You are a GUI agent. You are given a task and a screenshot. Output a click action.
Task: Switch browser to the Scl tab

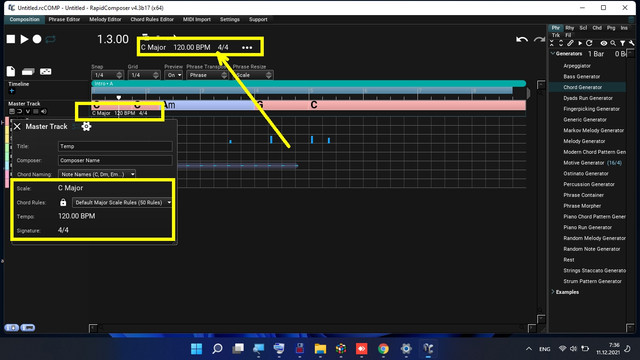pyautogui.click(x=583, y=28)
